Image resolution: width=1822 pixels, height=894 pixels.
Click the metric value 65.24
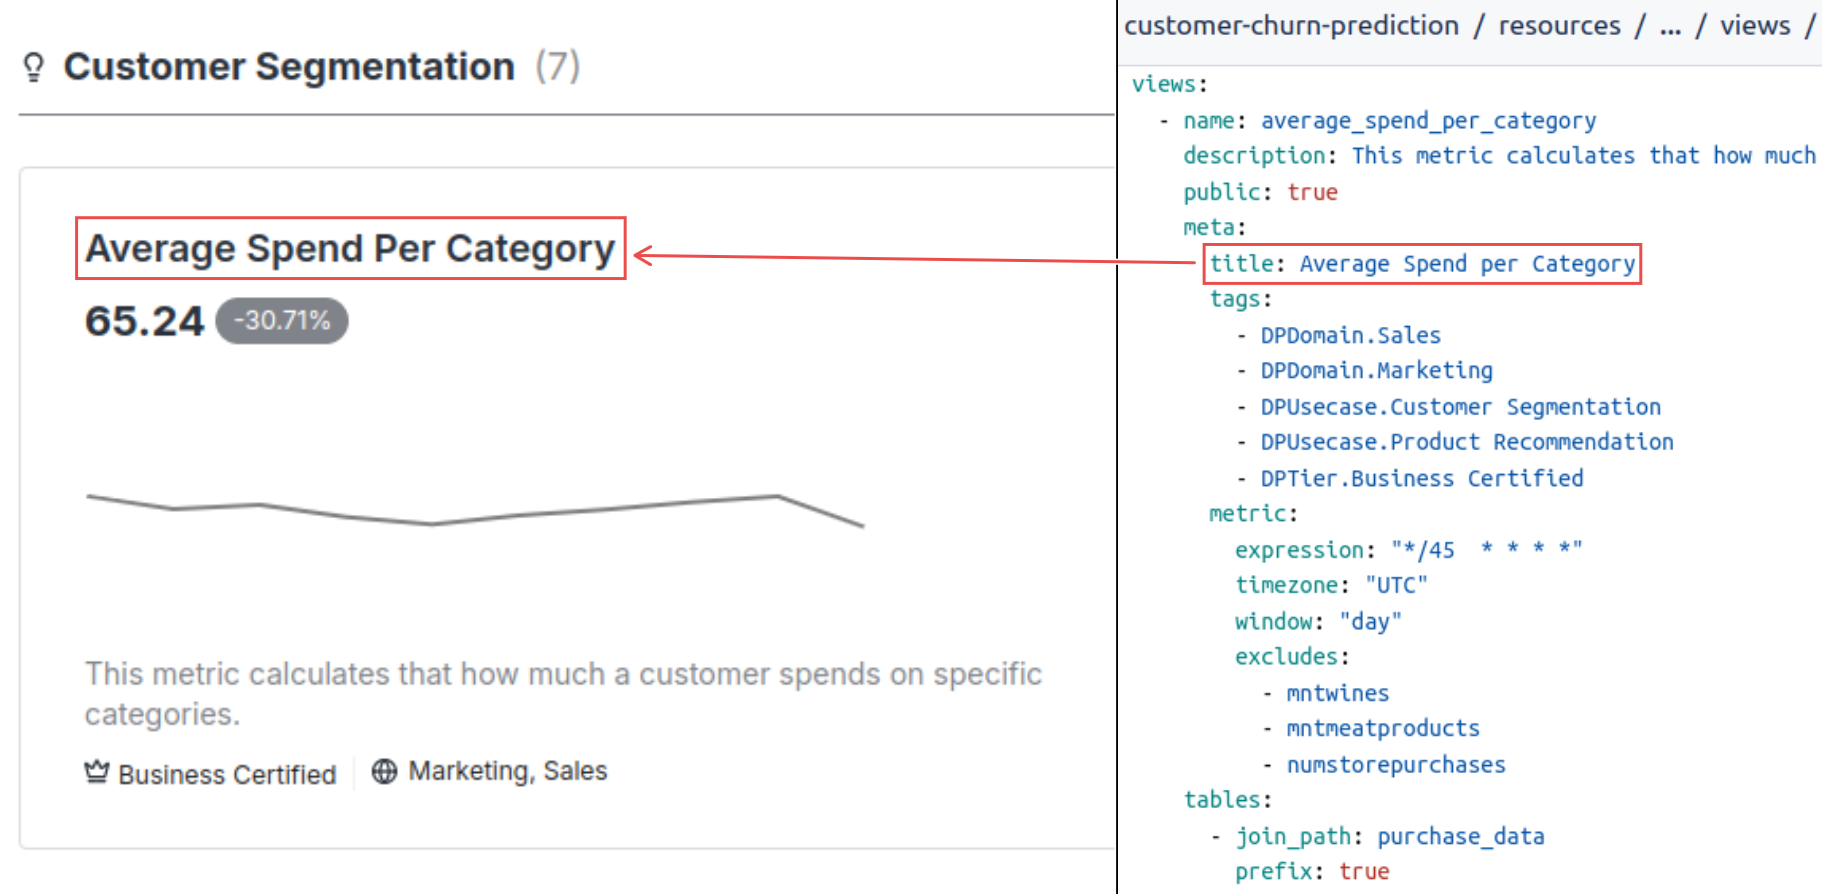(x=144, y=321)
